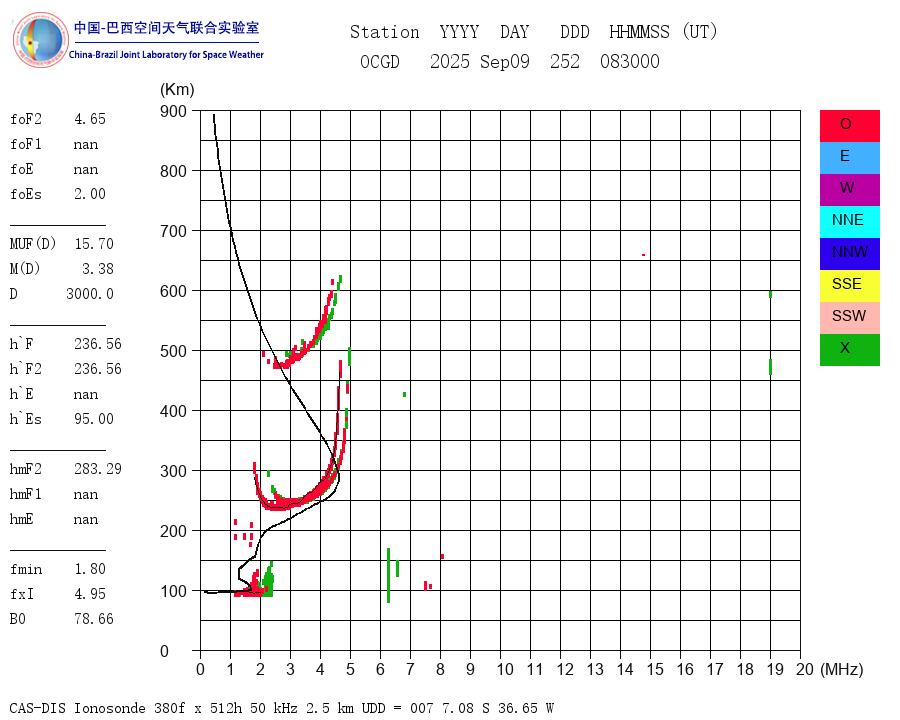Viewport: 900px width, 720px height.
Task: Select the green X legend swatch
Action: (x=849, y=350)
